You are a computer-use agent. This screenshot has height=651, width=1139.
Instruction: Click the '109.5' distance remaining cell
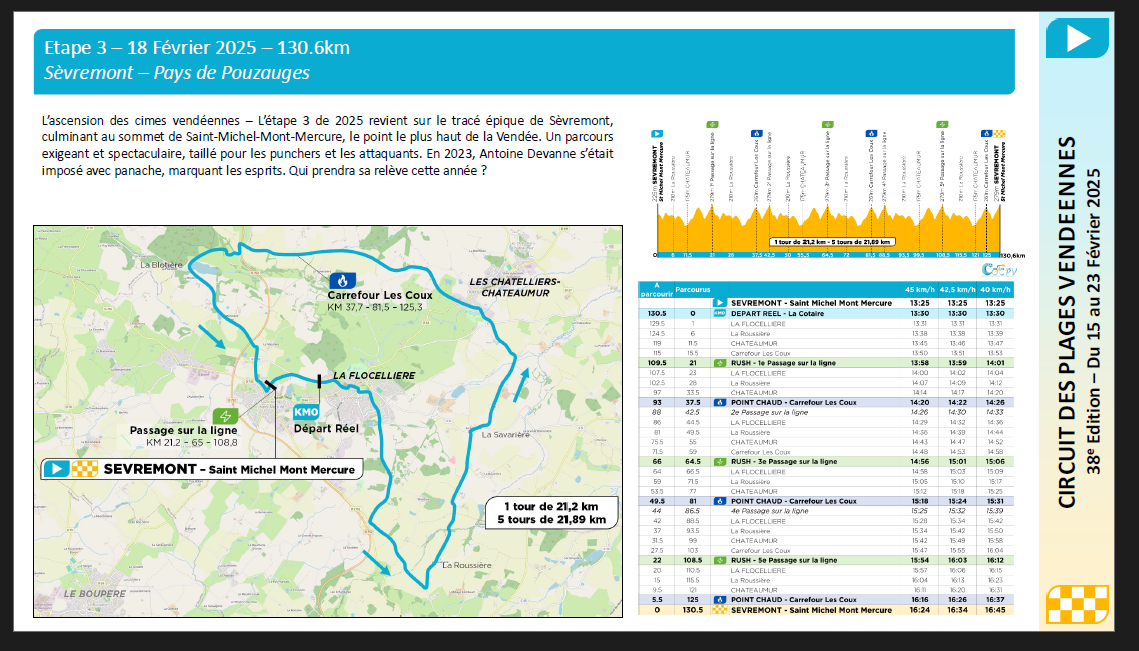pyautogui.click(x=657, y=363)
